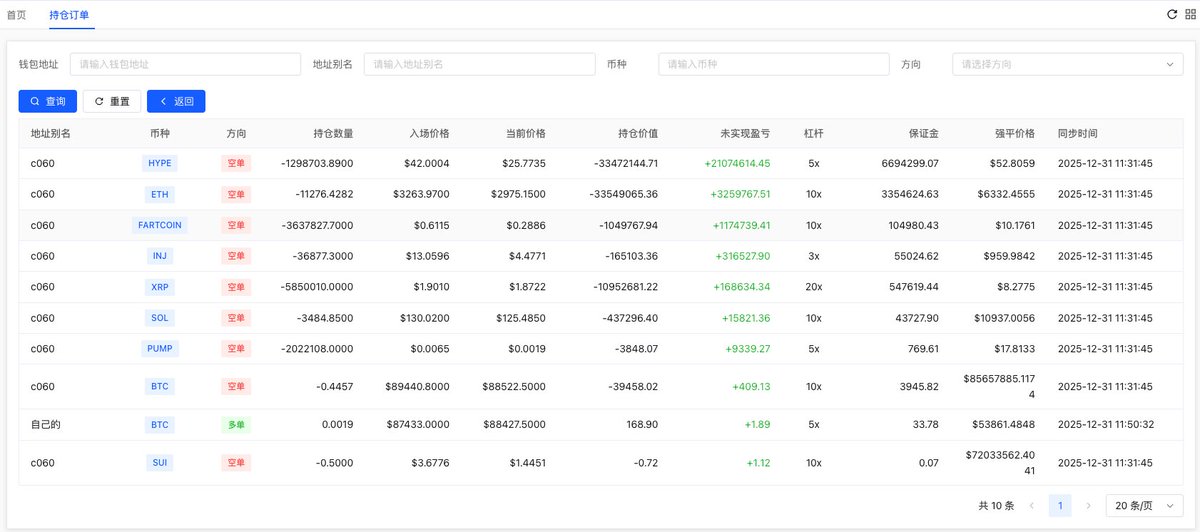Viewport: 1200px width, 532px height.
Task: Click the 2025-12-31 11:50:32 sync time
Action: [1105, 425]
